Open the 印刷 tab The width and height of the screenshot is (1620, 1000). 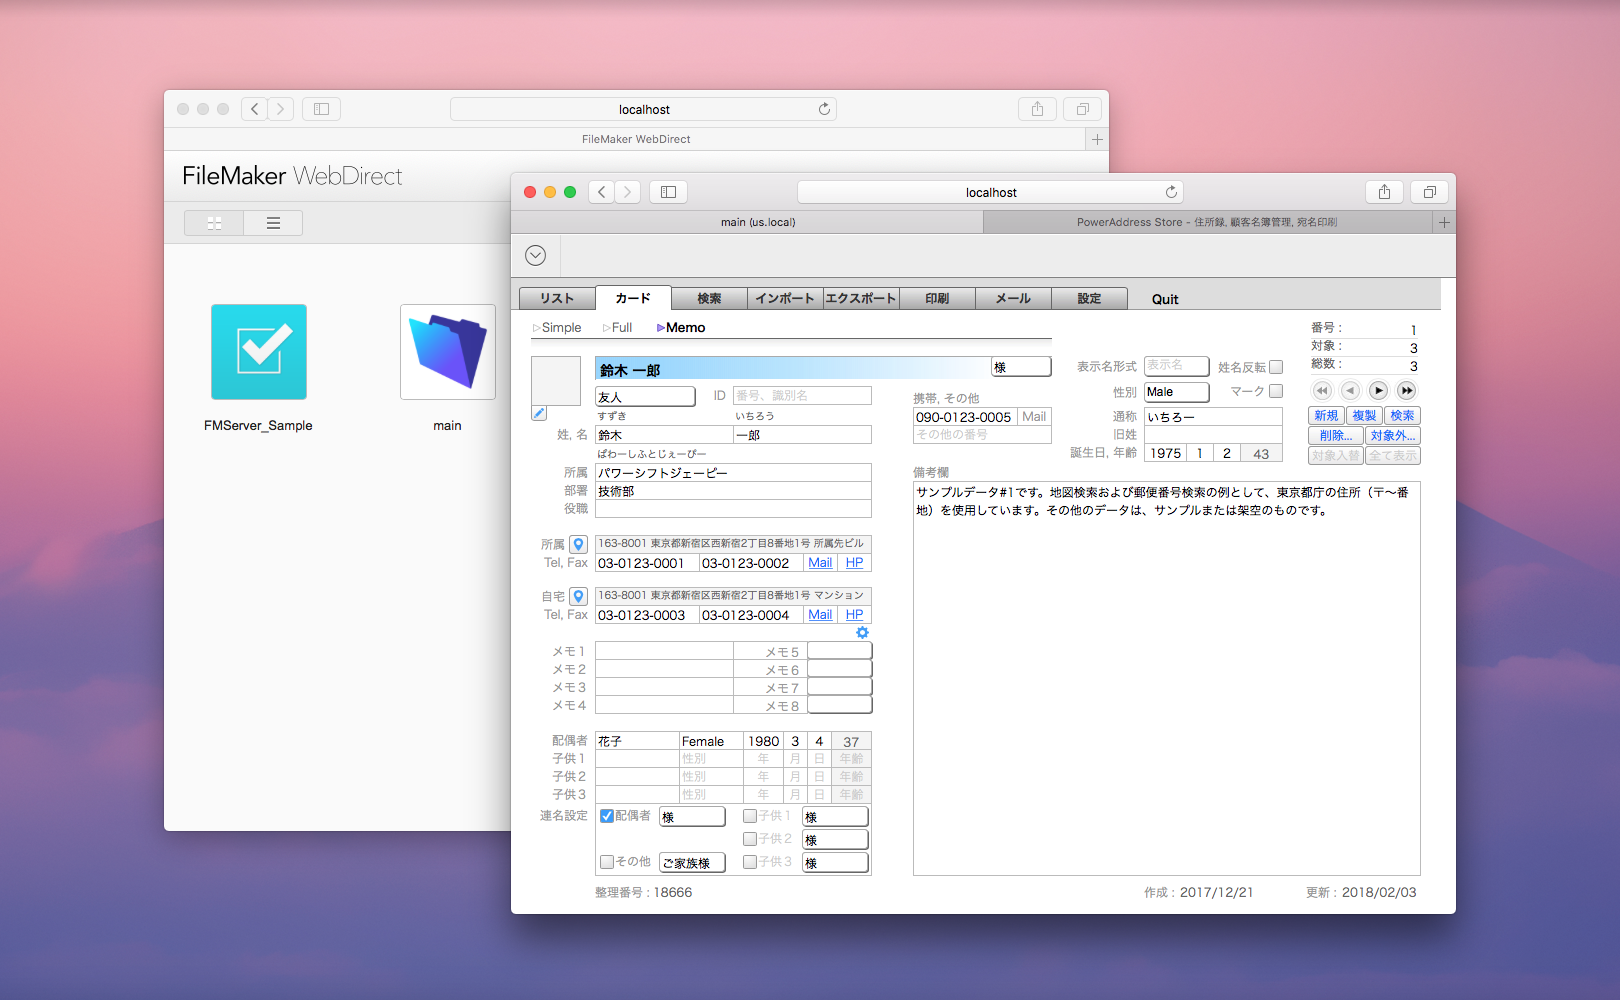(937, 298)
